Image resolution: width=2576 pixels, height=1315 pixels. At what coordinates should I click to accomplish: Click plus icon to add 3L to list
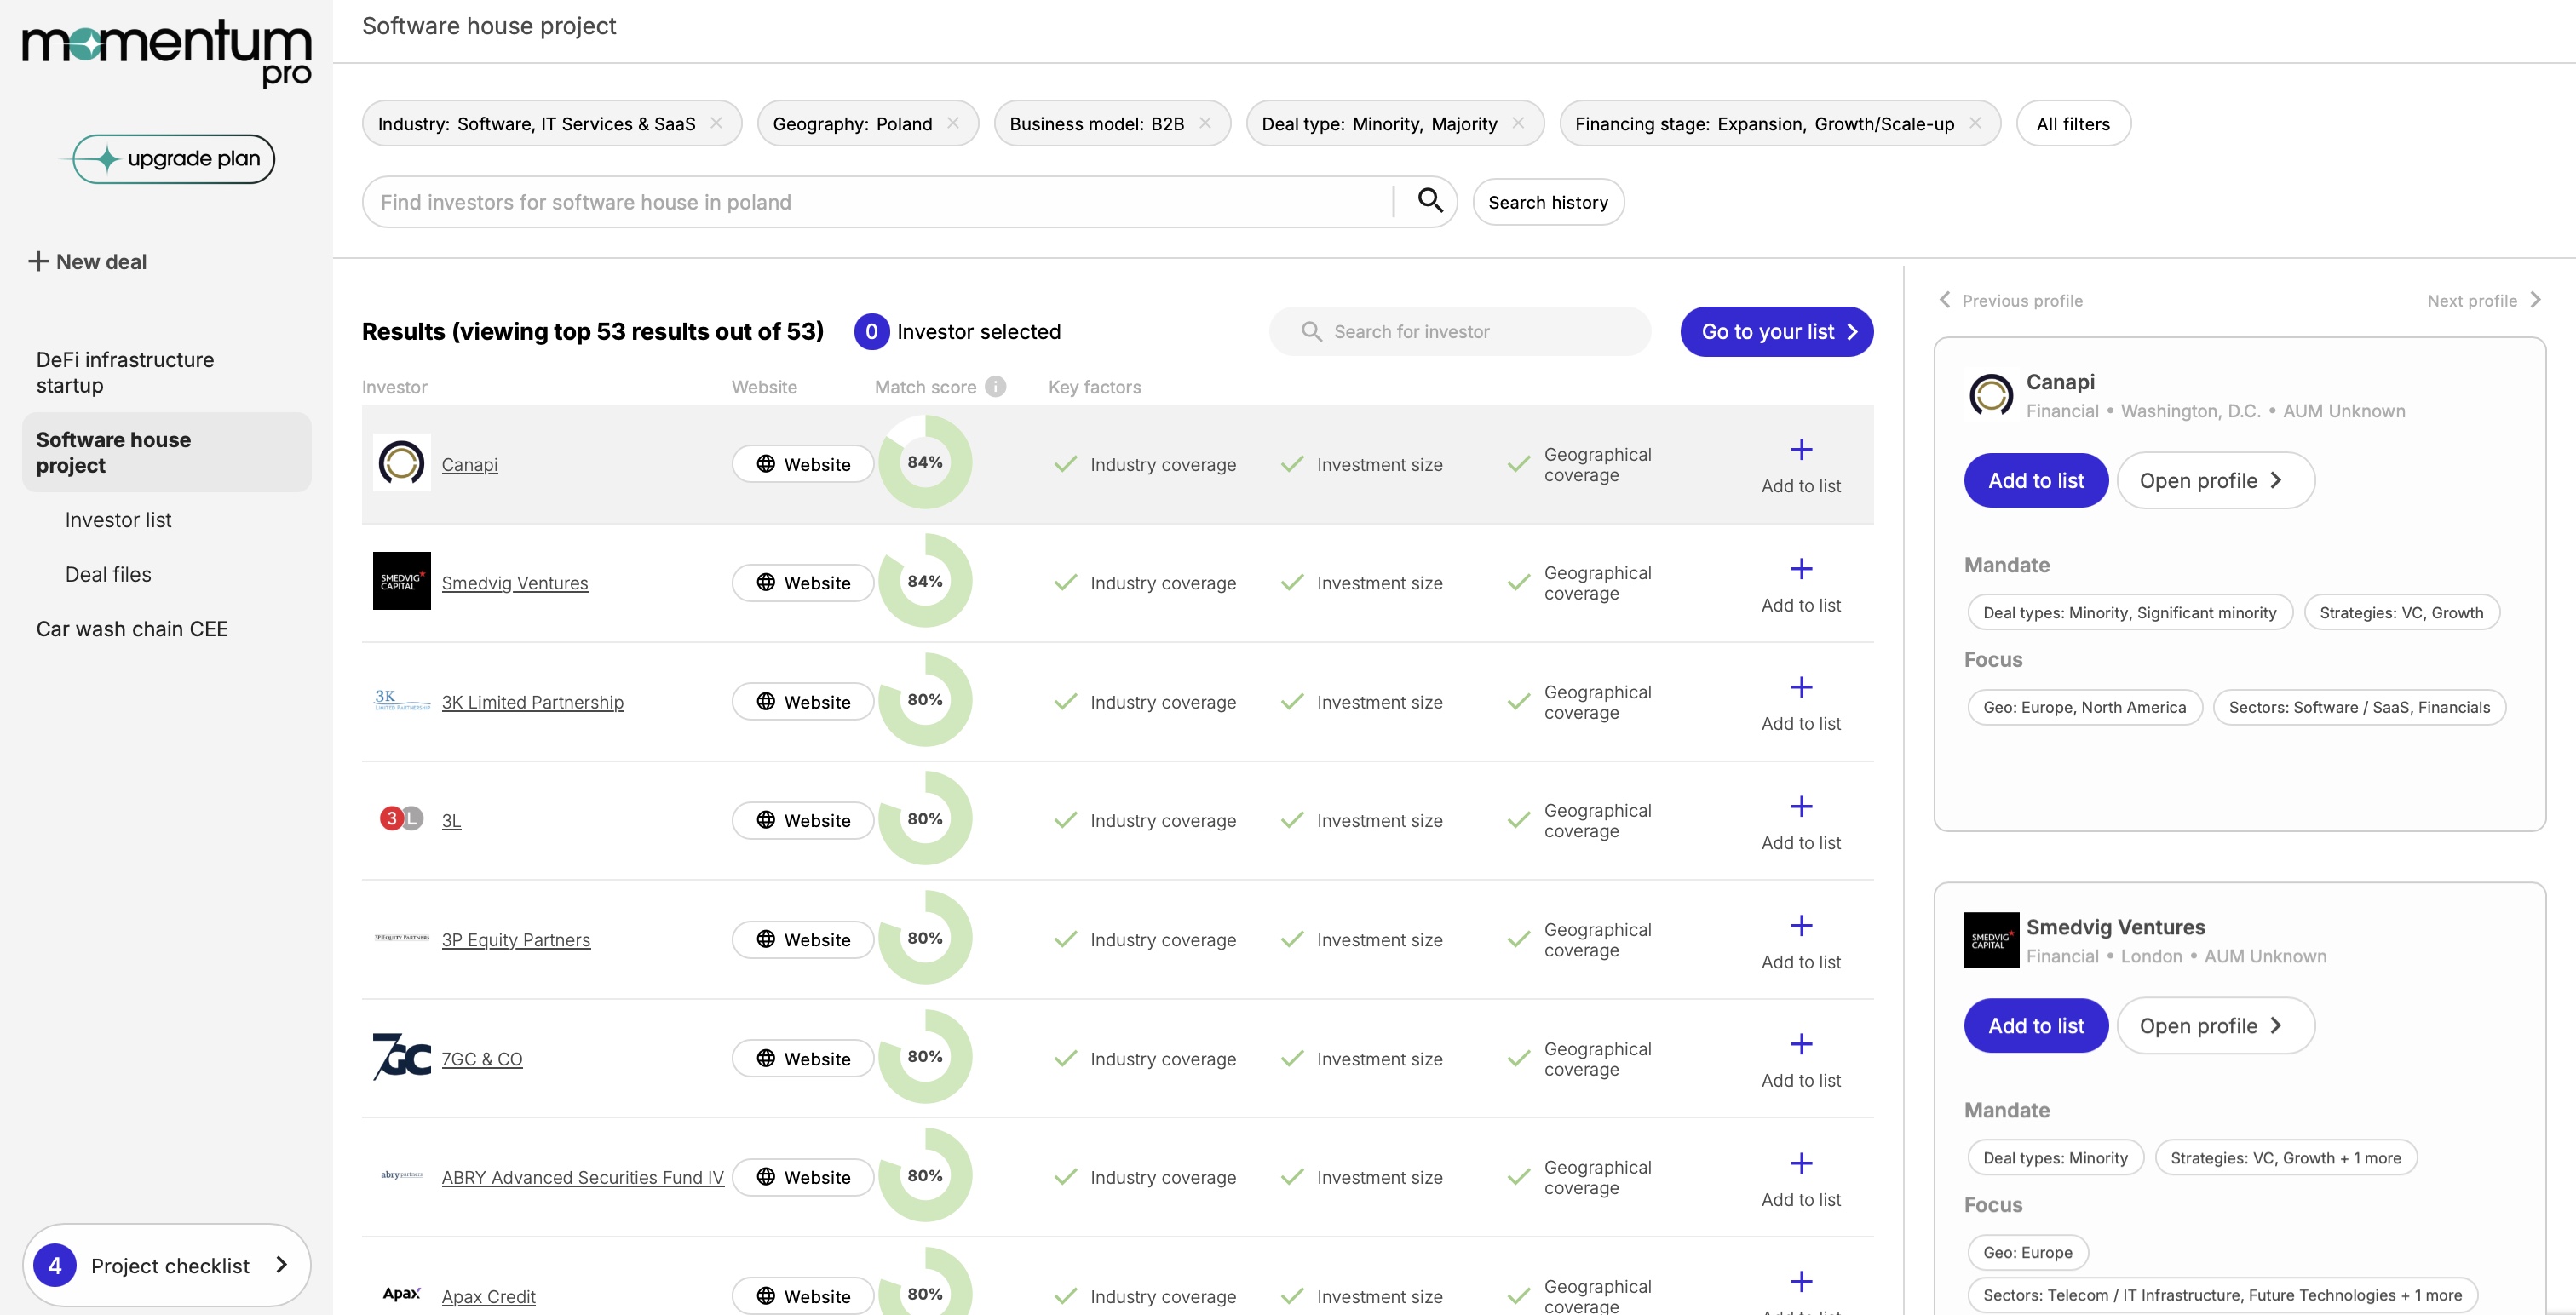click(1801, 807)
